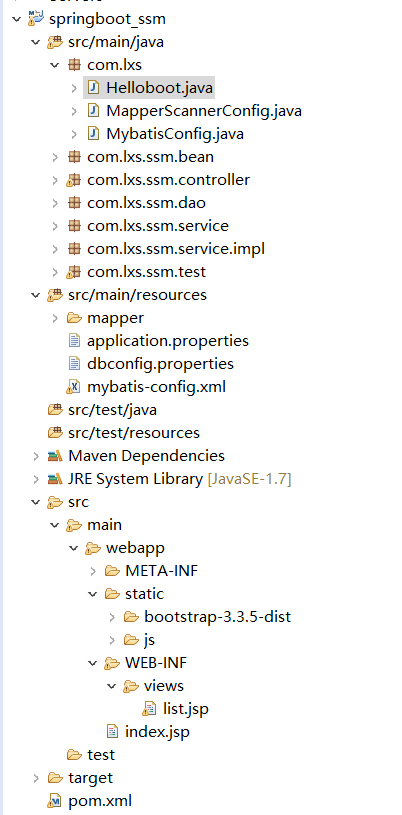Image resolution: width=402 pixels, height=815 pixels.
Task: Click the com.lxs.ssm.bean package icon
Action: coord(74,157)
